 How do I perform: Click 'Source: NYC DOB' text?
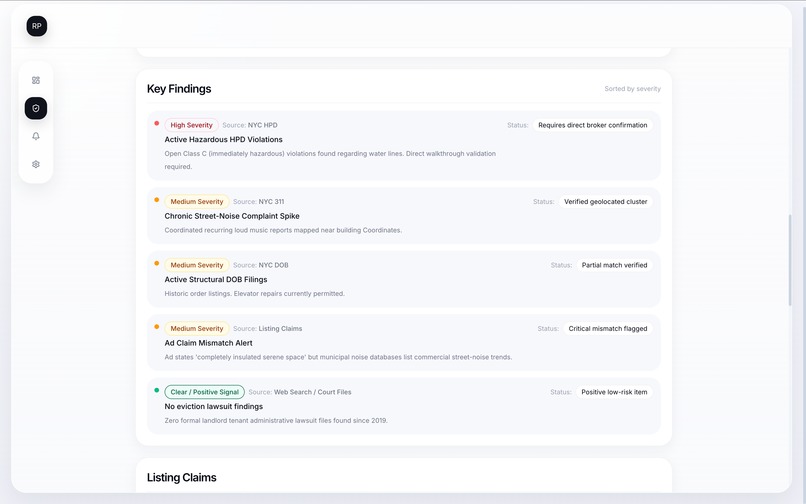click(x=261, y=265)
